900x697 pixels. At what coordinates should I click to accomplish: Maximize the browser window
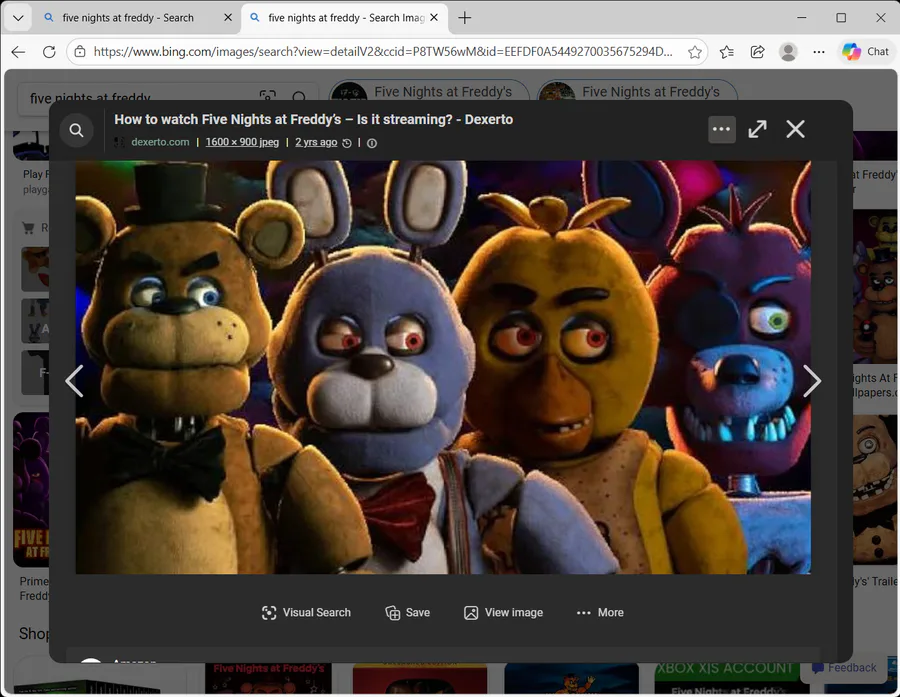(x=841, y=18)
